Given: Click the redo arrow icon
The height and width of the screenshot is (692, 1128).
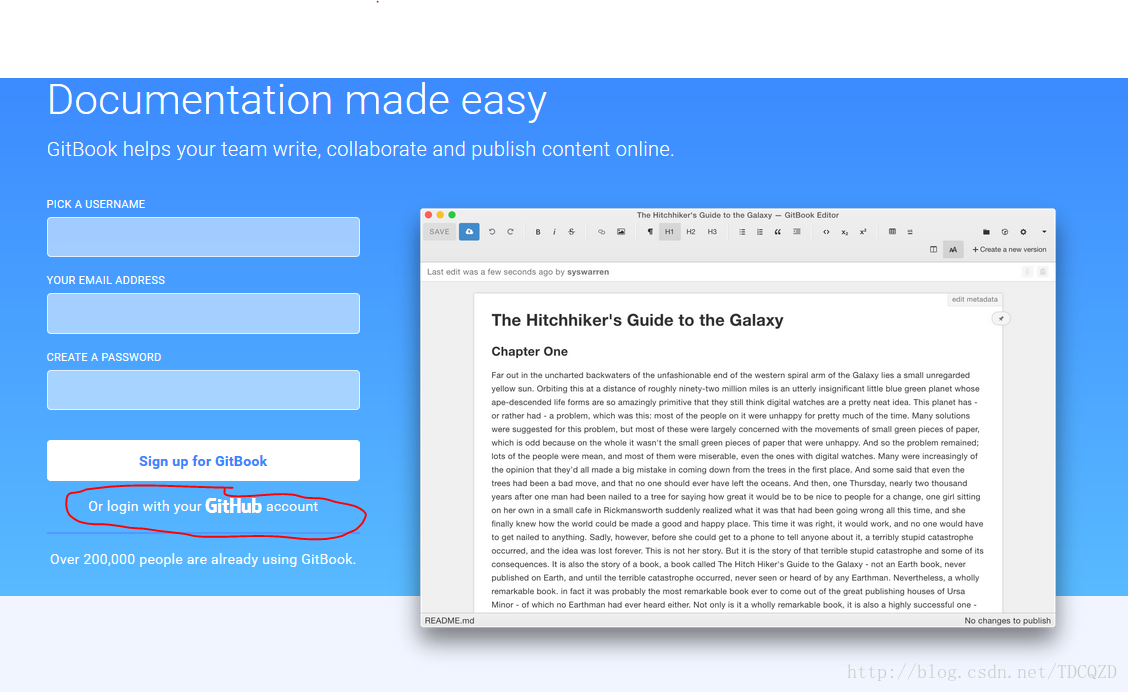Looking at the screenshot, I should (x=511, y=232).
